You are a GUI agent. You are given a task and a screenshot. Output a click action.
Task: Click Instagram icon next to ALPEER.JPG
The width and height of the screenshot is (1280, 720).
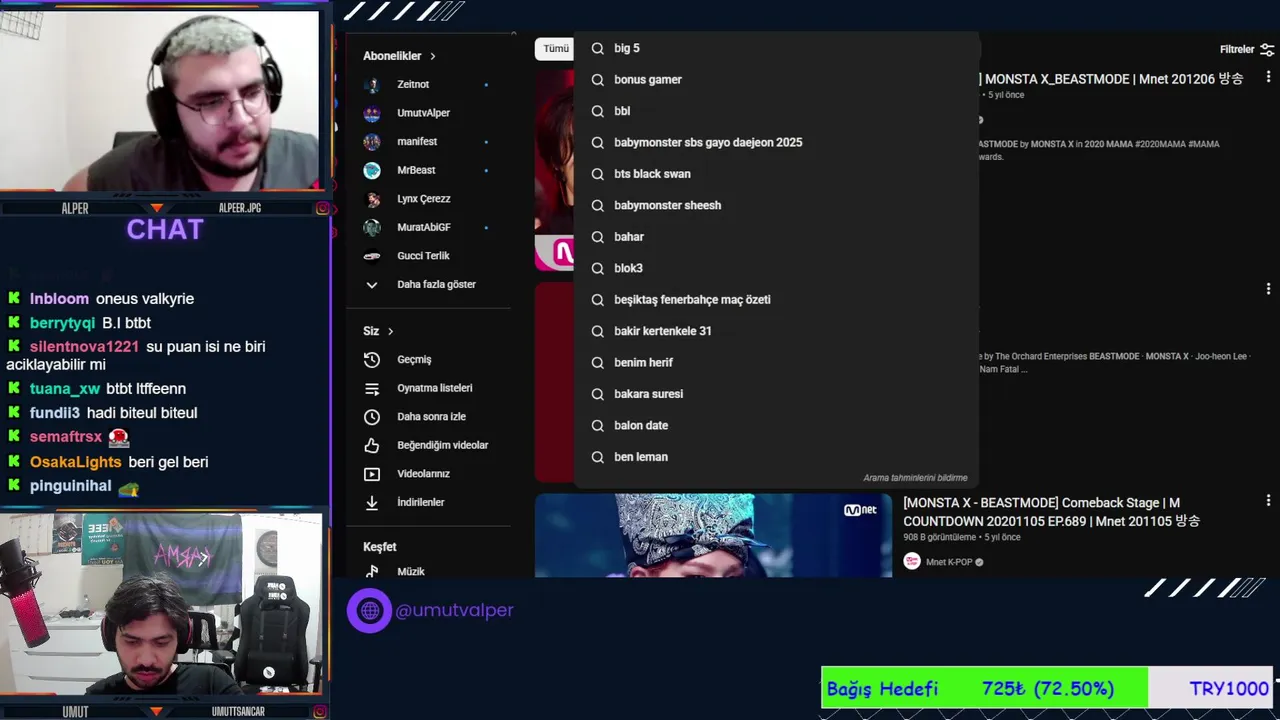click(x=322, y=208)
